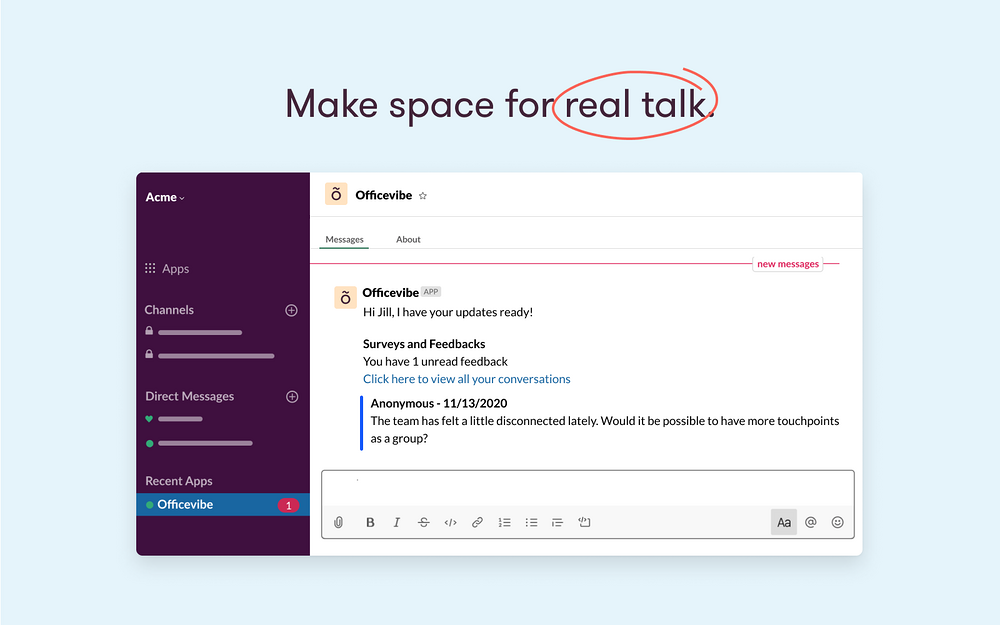Open the emoji picker smiley icon
This screenshot has width=1000, height=625.
[x=837, y=522]
